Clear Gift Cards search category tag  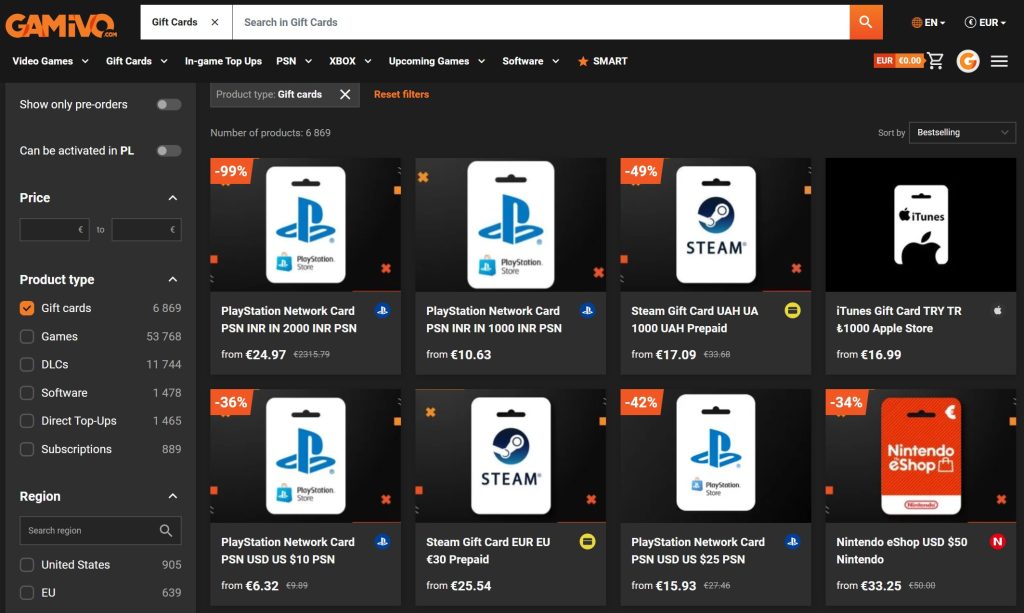click(x=216, y=22)
